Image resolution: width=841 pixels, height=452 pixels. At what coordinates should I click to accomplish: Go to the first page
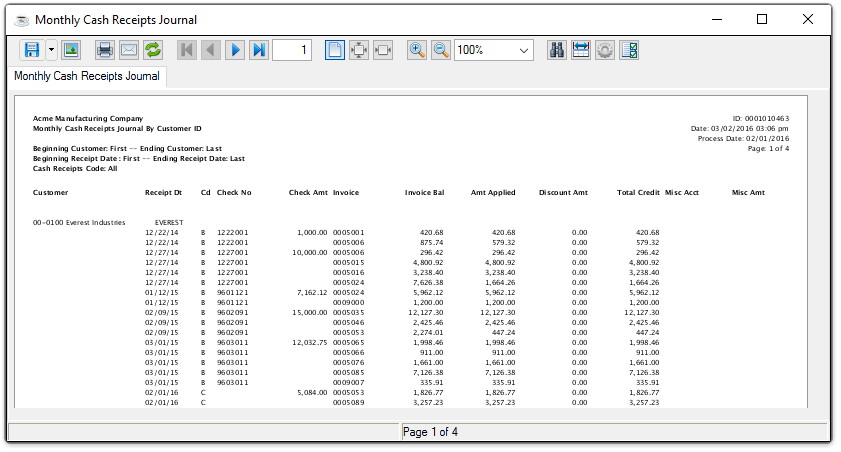(187, 50)
